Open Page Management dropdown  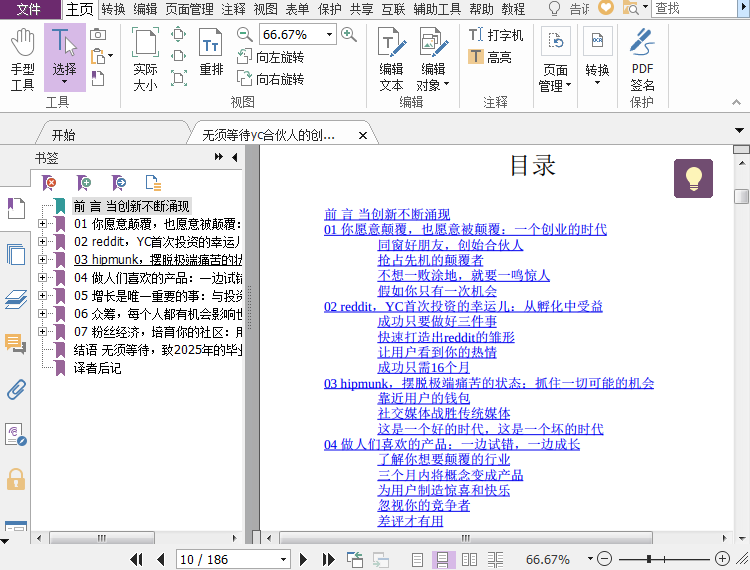pos(555,59)
